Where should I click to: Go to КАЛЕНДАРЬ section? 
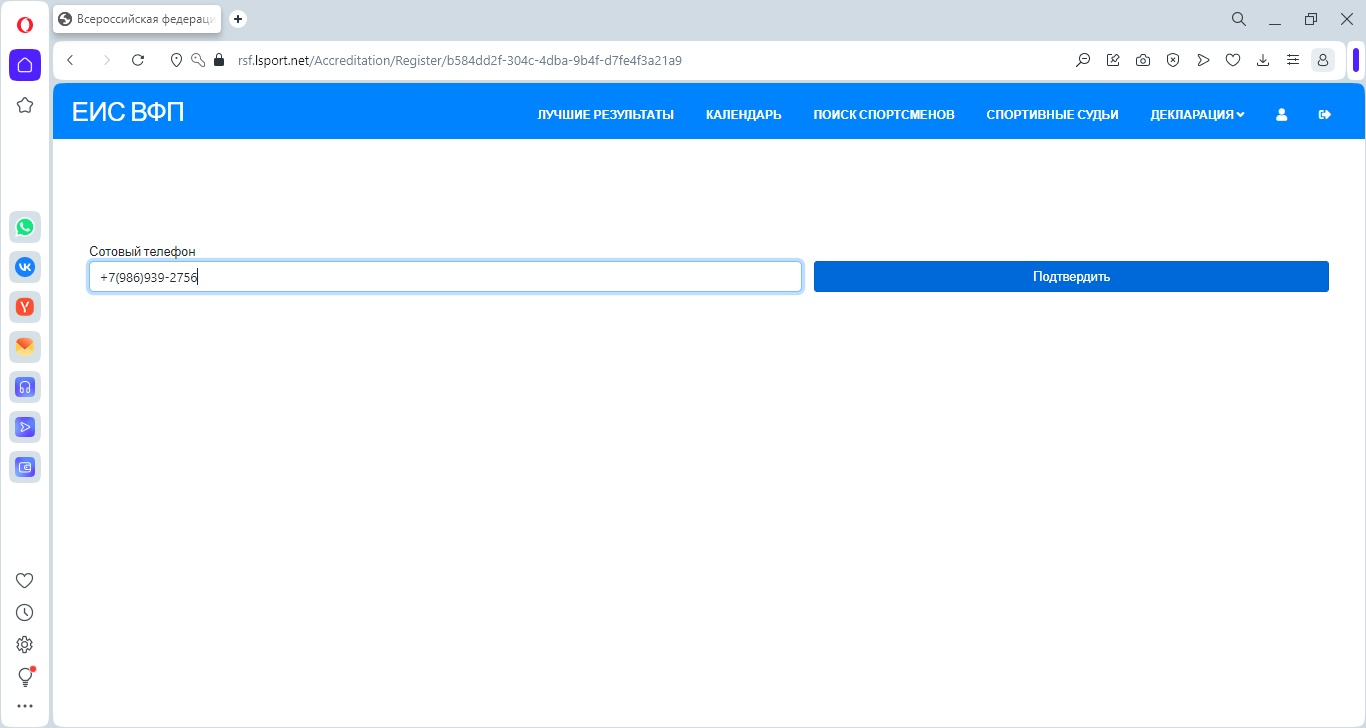click(743, 115)
